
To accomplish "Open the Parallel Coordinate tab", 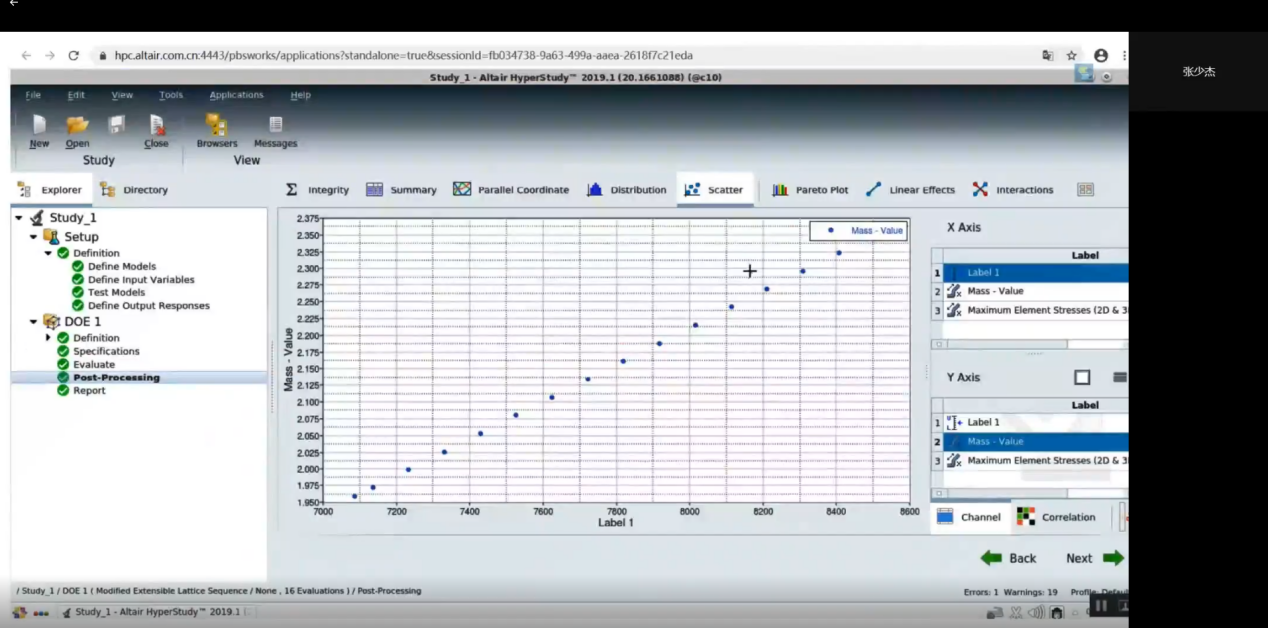I will coord(510,189).
